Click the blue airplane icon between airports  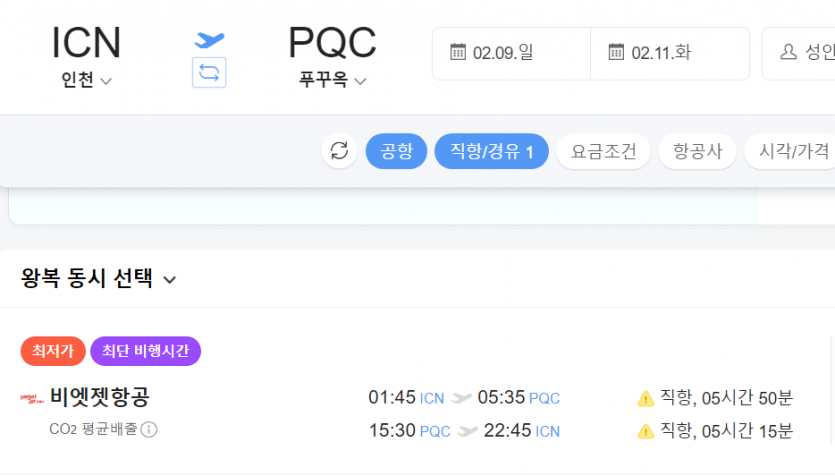209,40
